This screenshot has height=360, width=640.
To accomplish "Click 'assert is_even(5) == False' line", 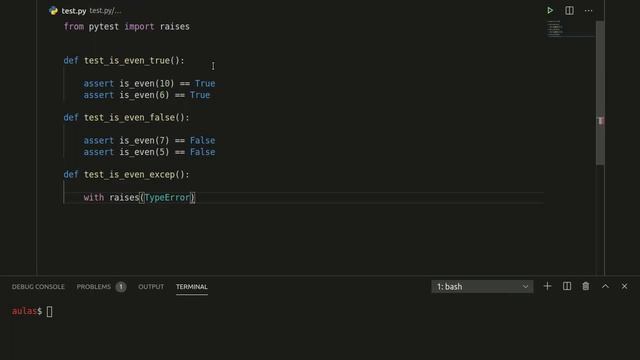I will pyautogui.click(x=149, y=152).
